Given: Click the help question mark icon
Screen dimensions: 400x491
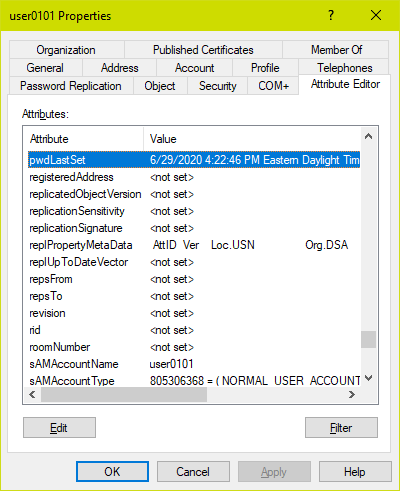Looking at the screenshot, I should pos(331,15).
